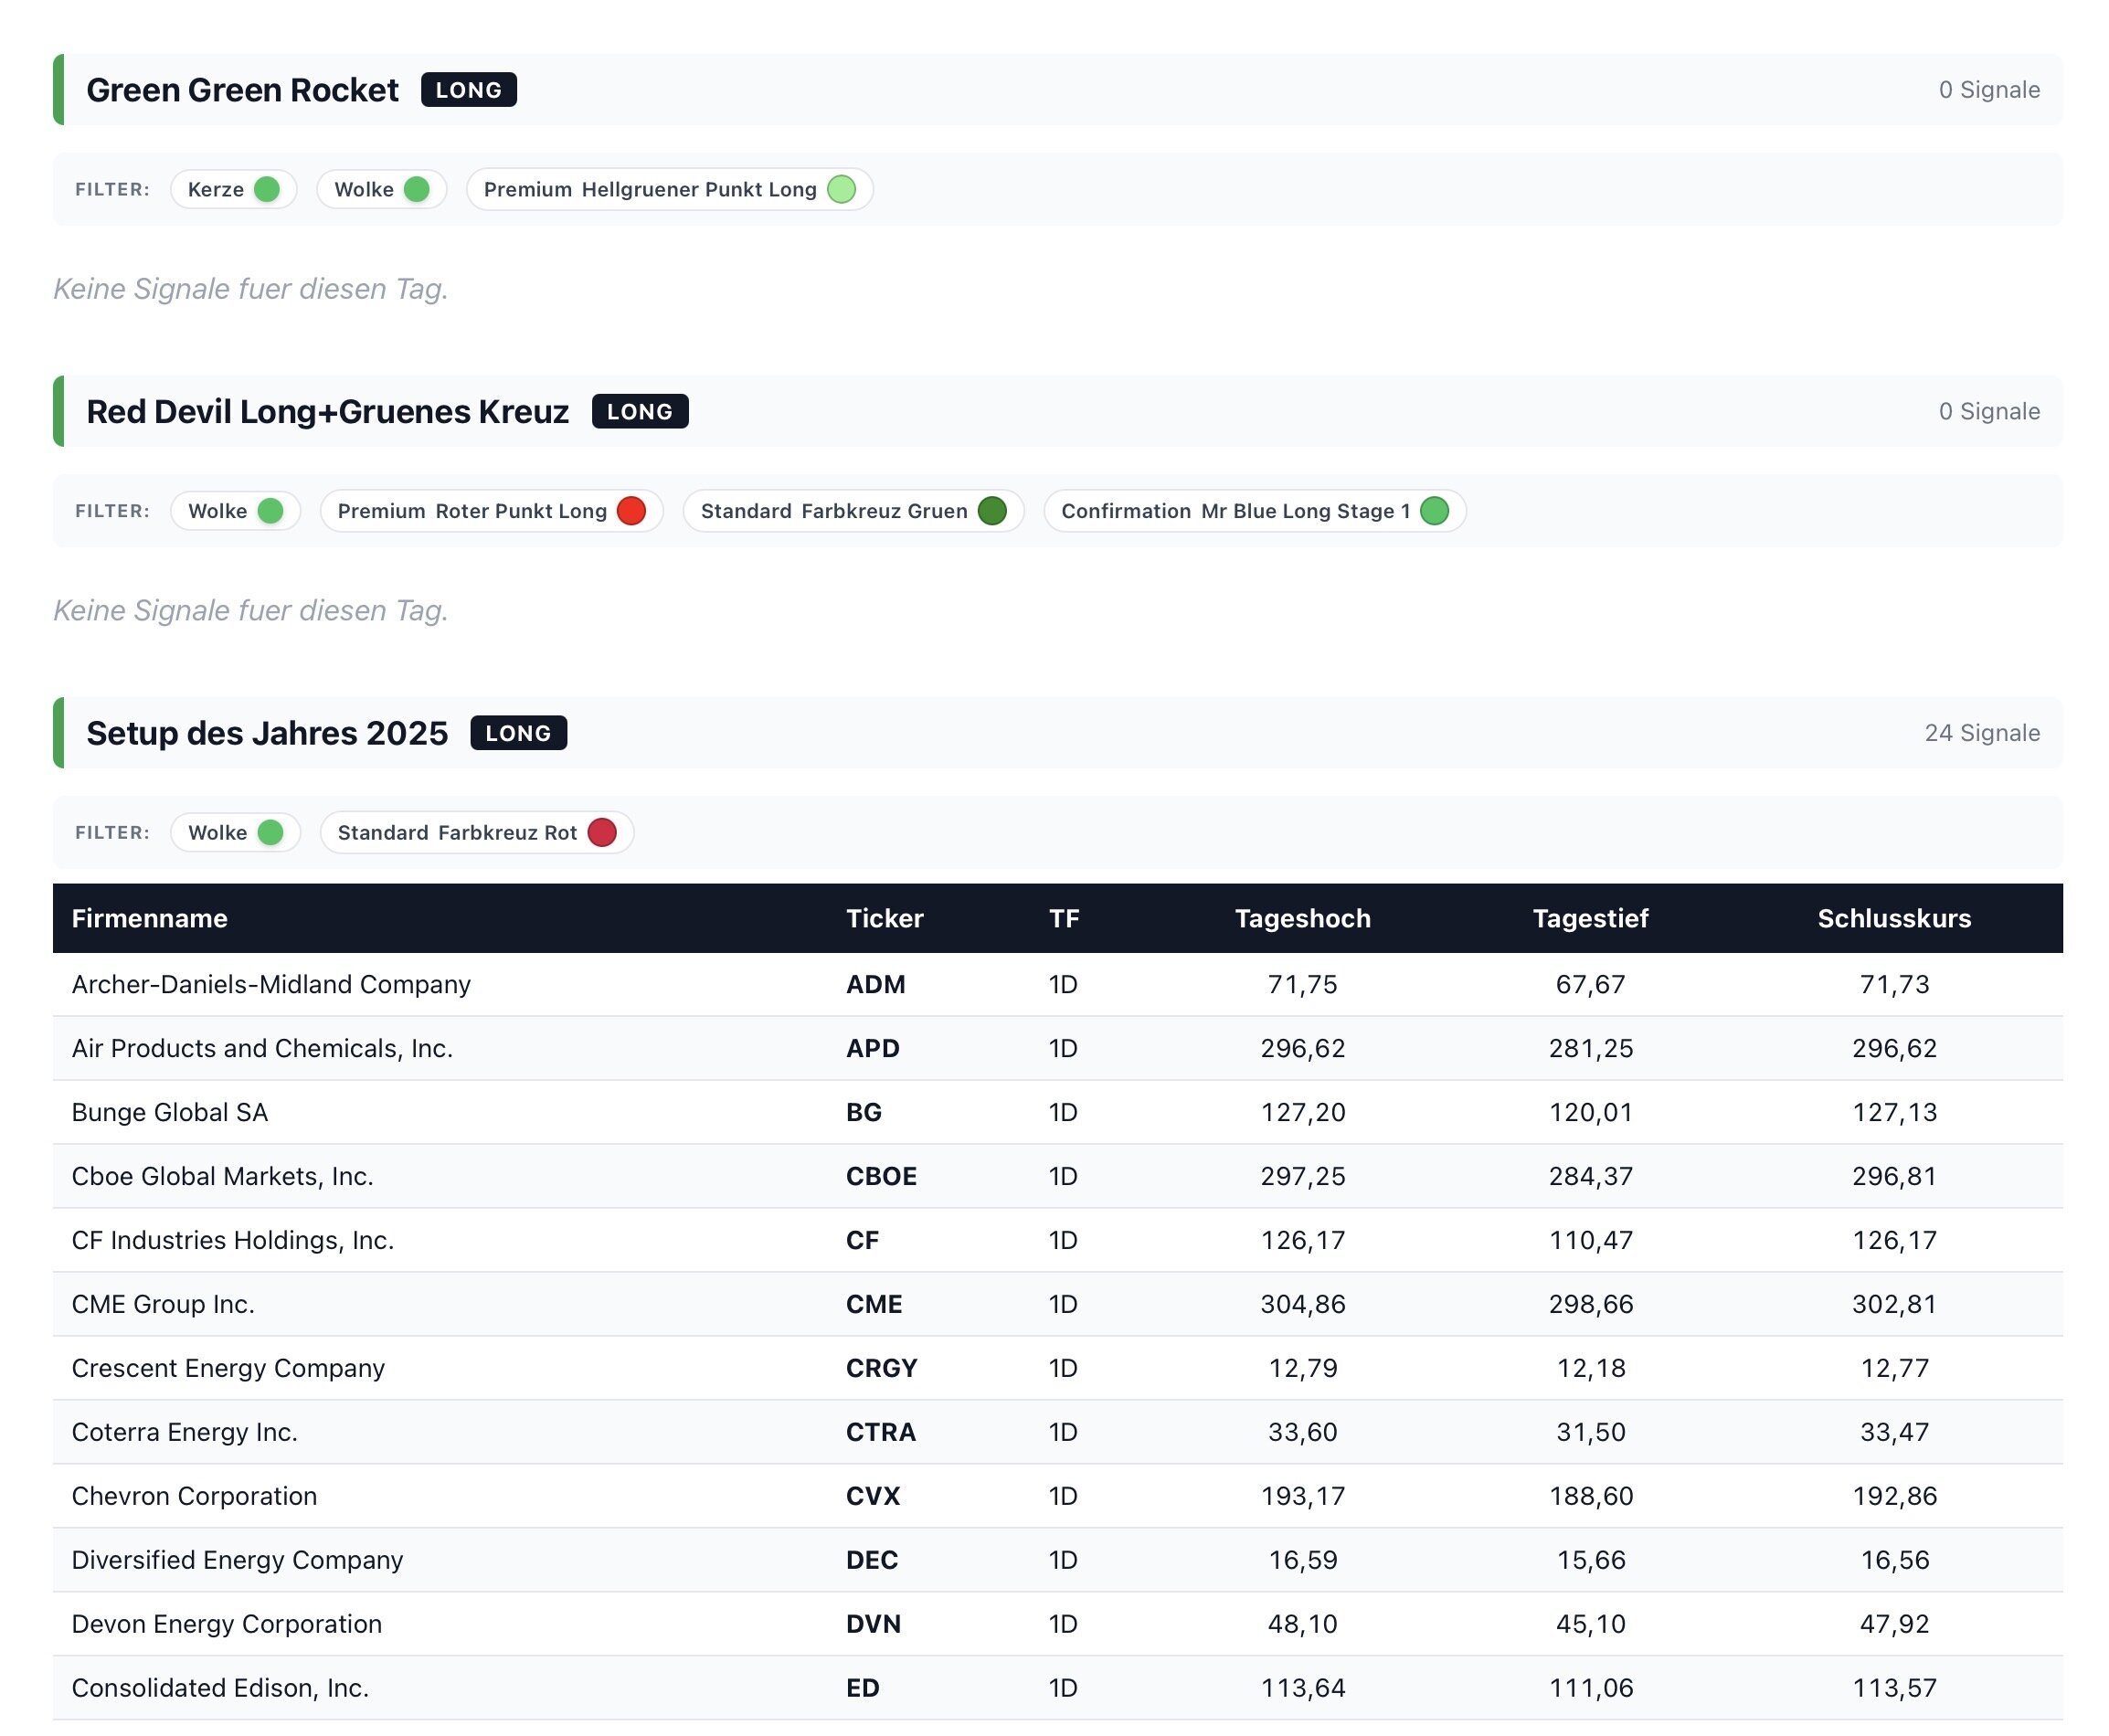Click the red dot of Roter Punkt Long
The height and width of the screenshot is (1736, 2109).
tap(630, 510)
